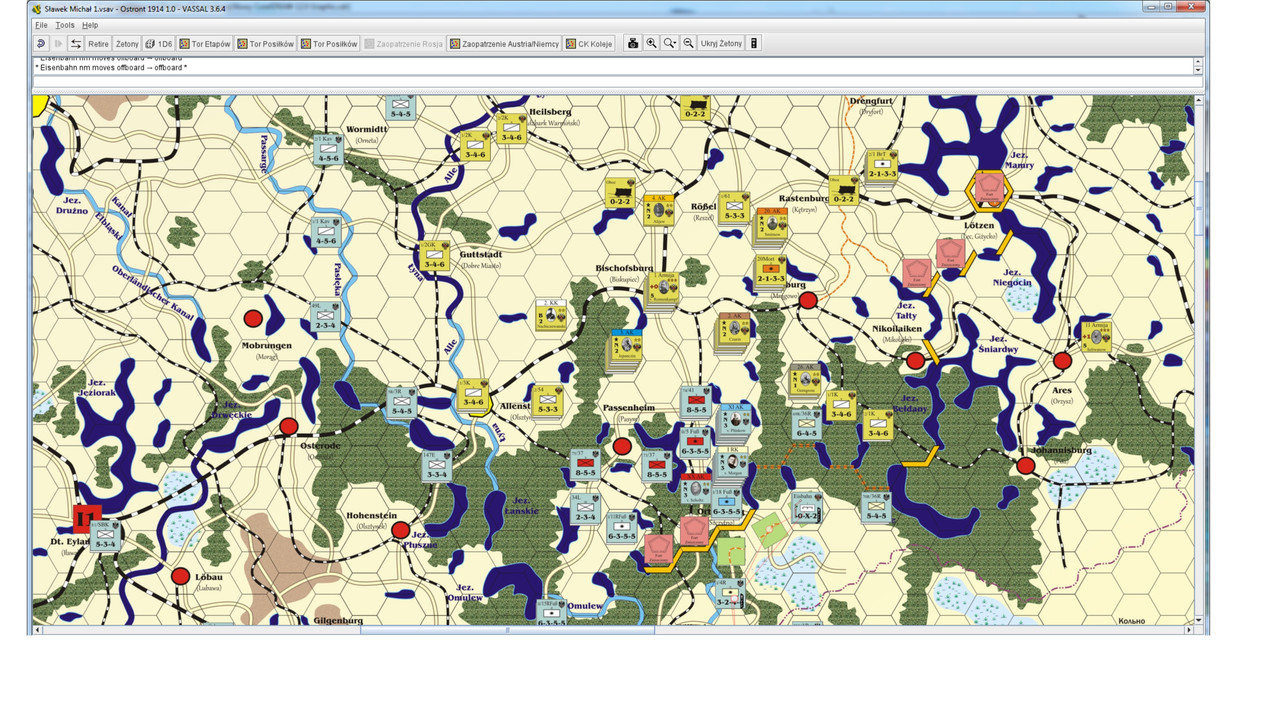Select the 4. AK corps counter near Rößel
Image resolution: width=1280 pixels, height=706 pixels.
pos(658,210)
